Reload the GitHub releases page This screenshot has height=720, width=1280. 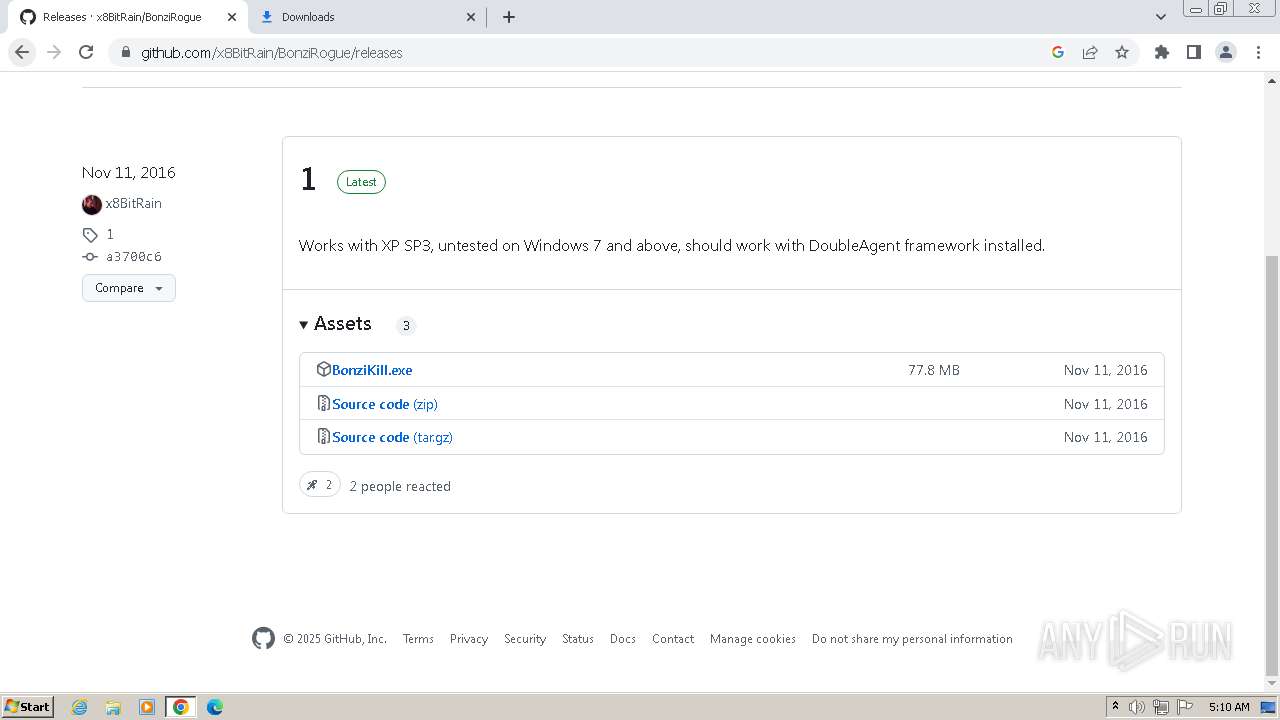pos(86,52)
